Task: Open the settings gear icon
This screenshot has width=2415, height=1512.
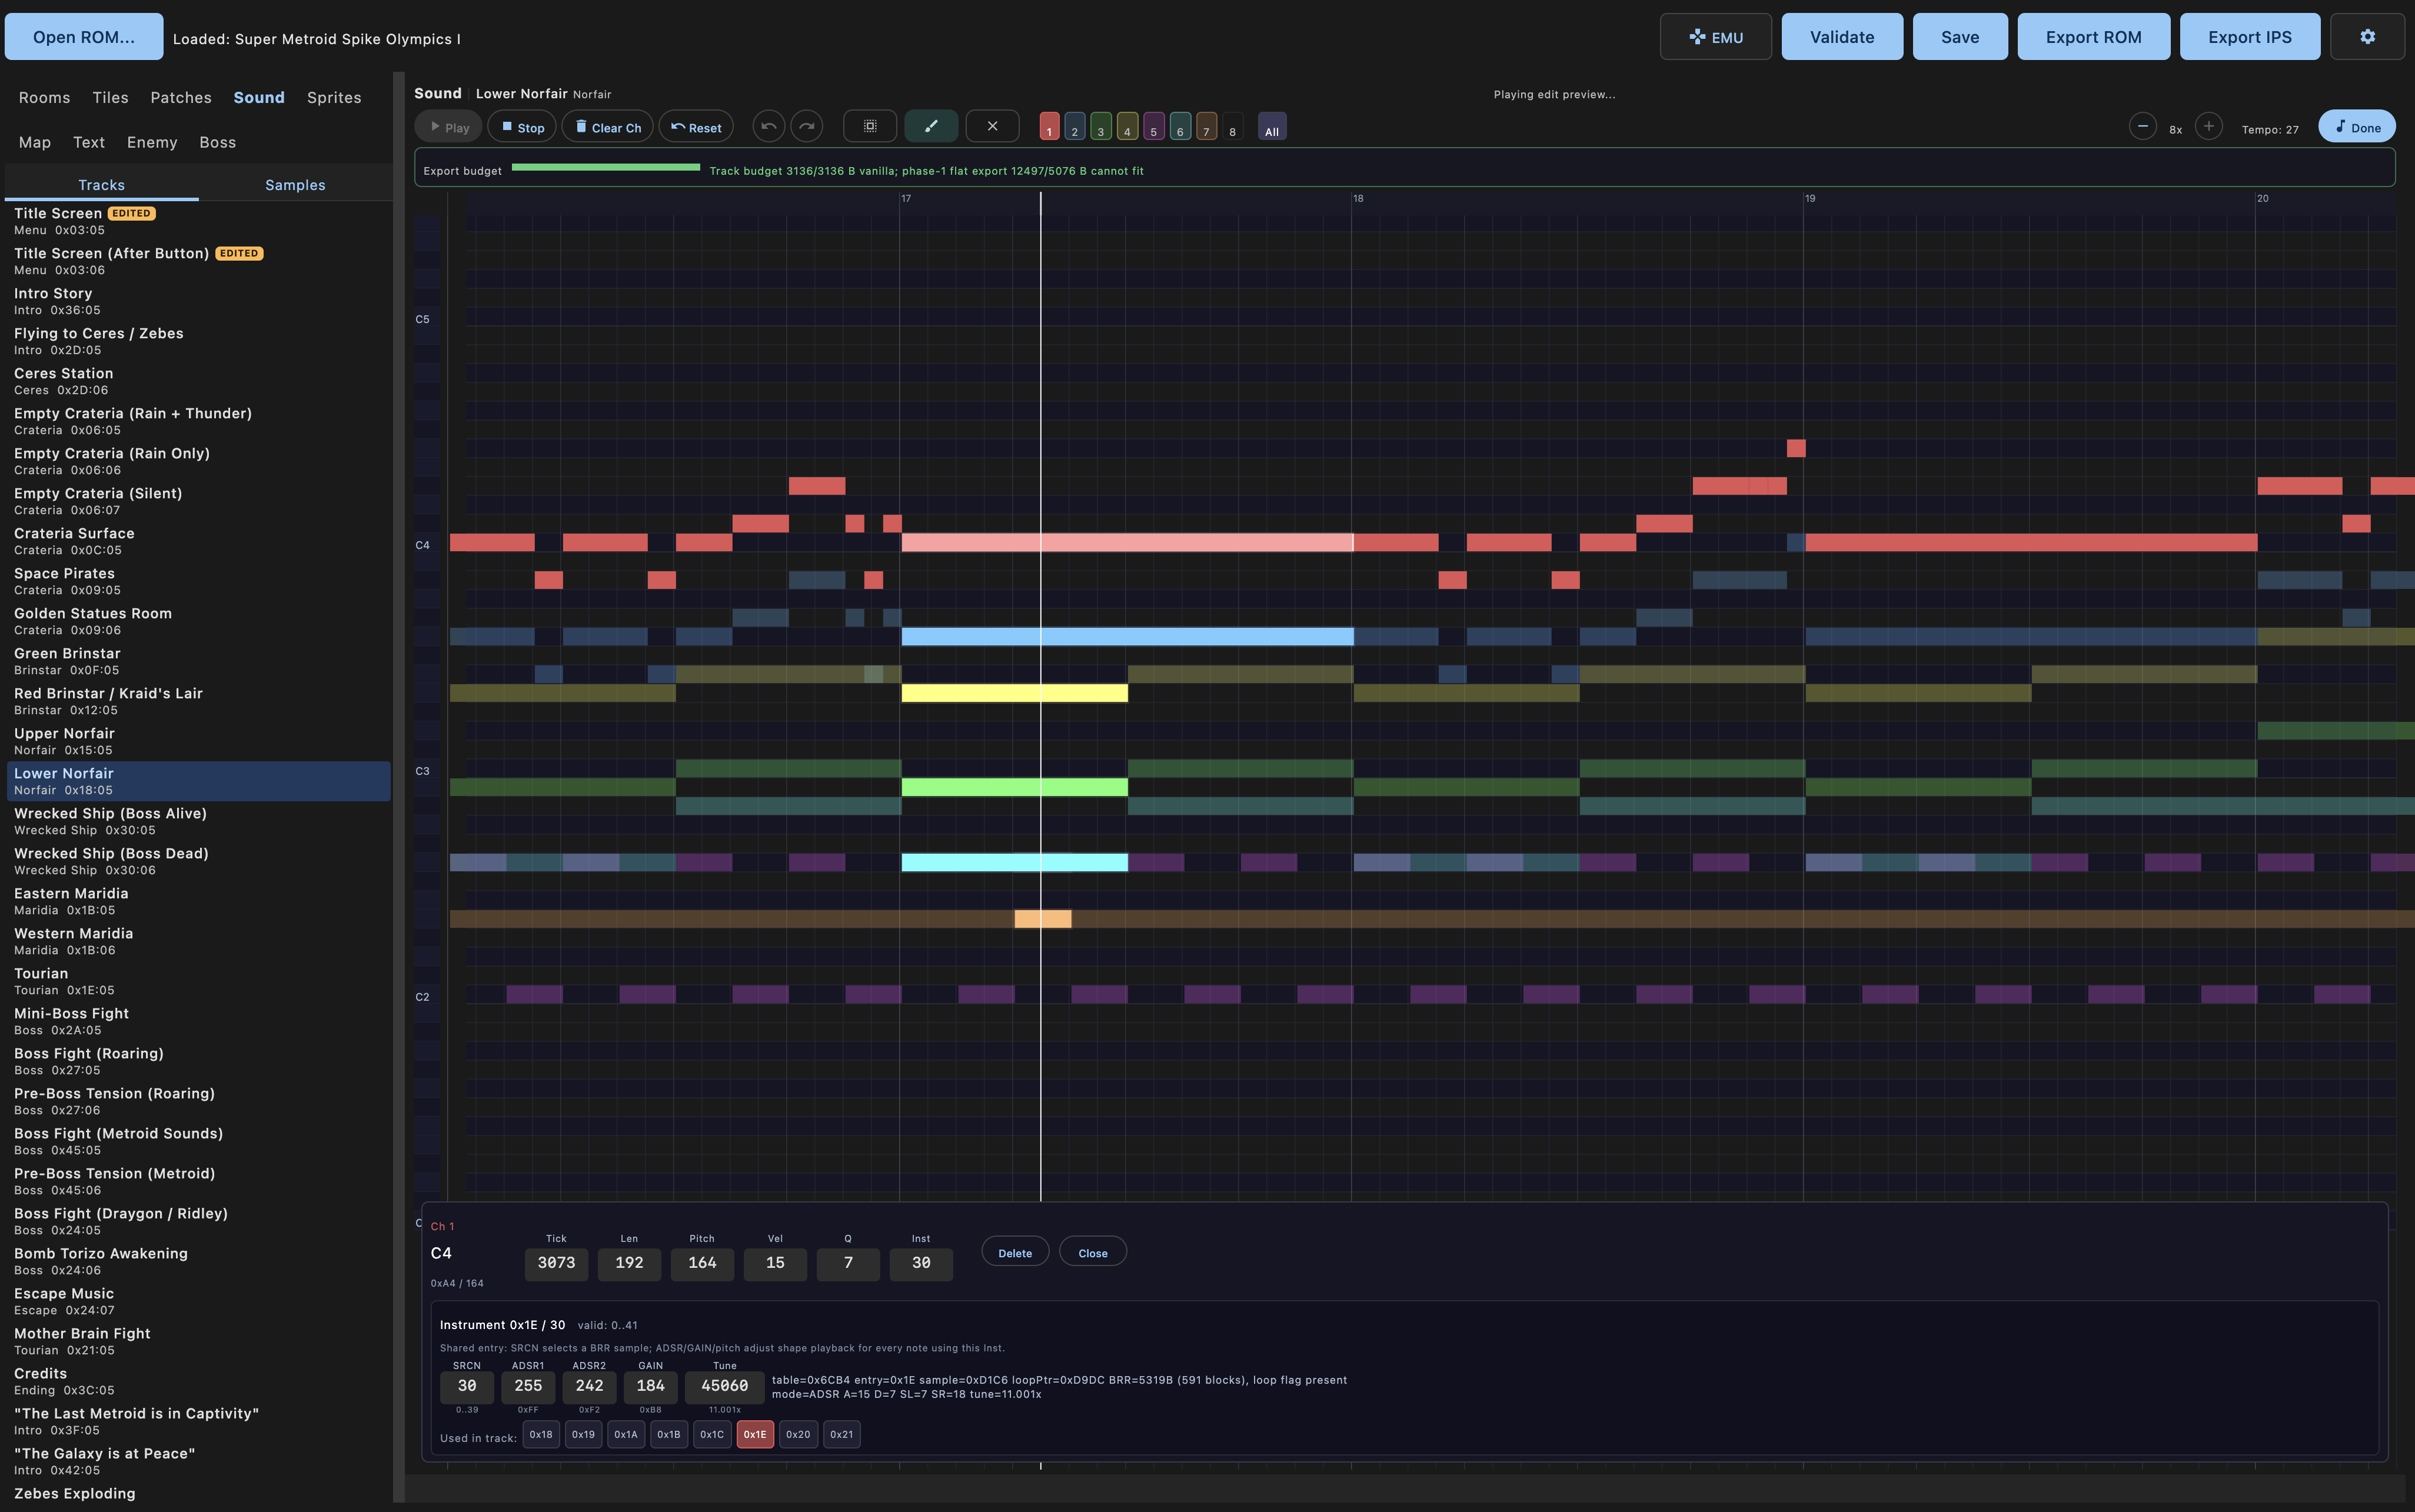Action: coord(2367,37)
